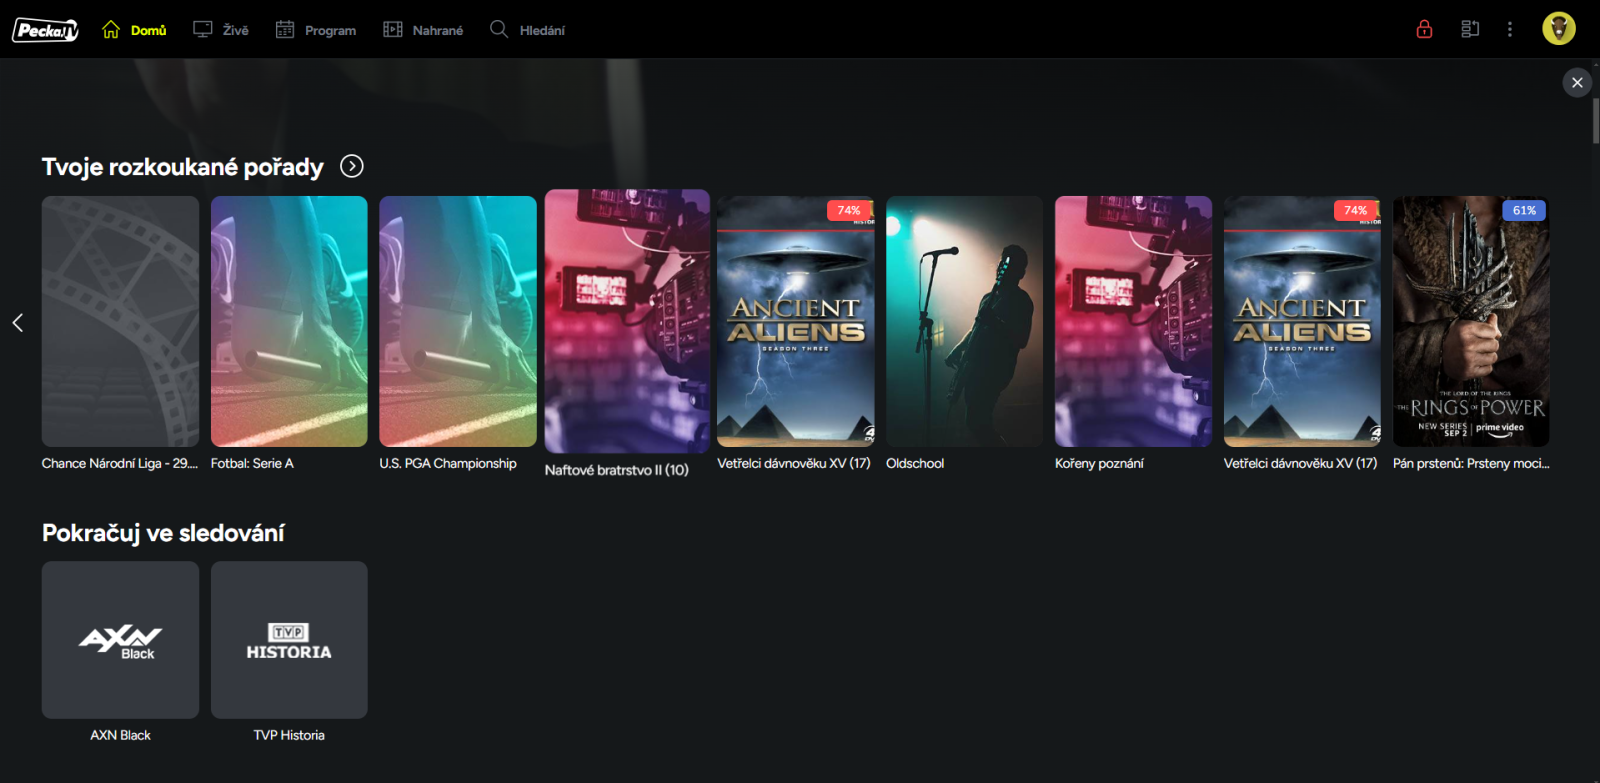Viewport: 1600px width, 783px height.
Task: Open the Naftové bratrstvo II (10) poster
Action: (627, 321)
